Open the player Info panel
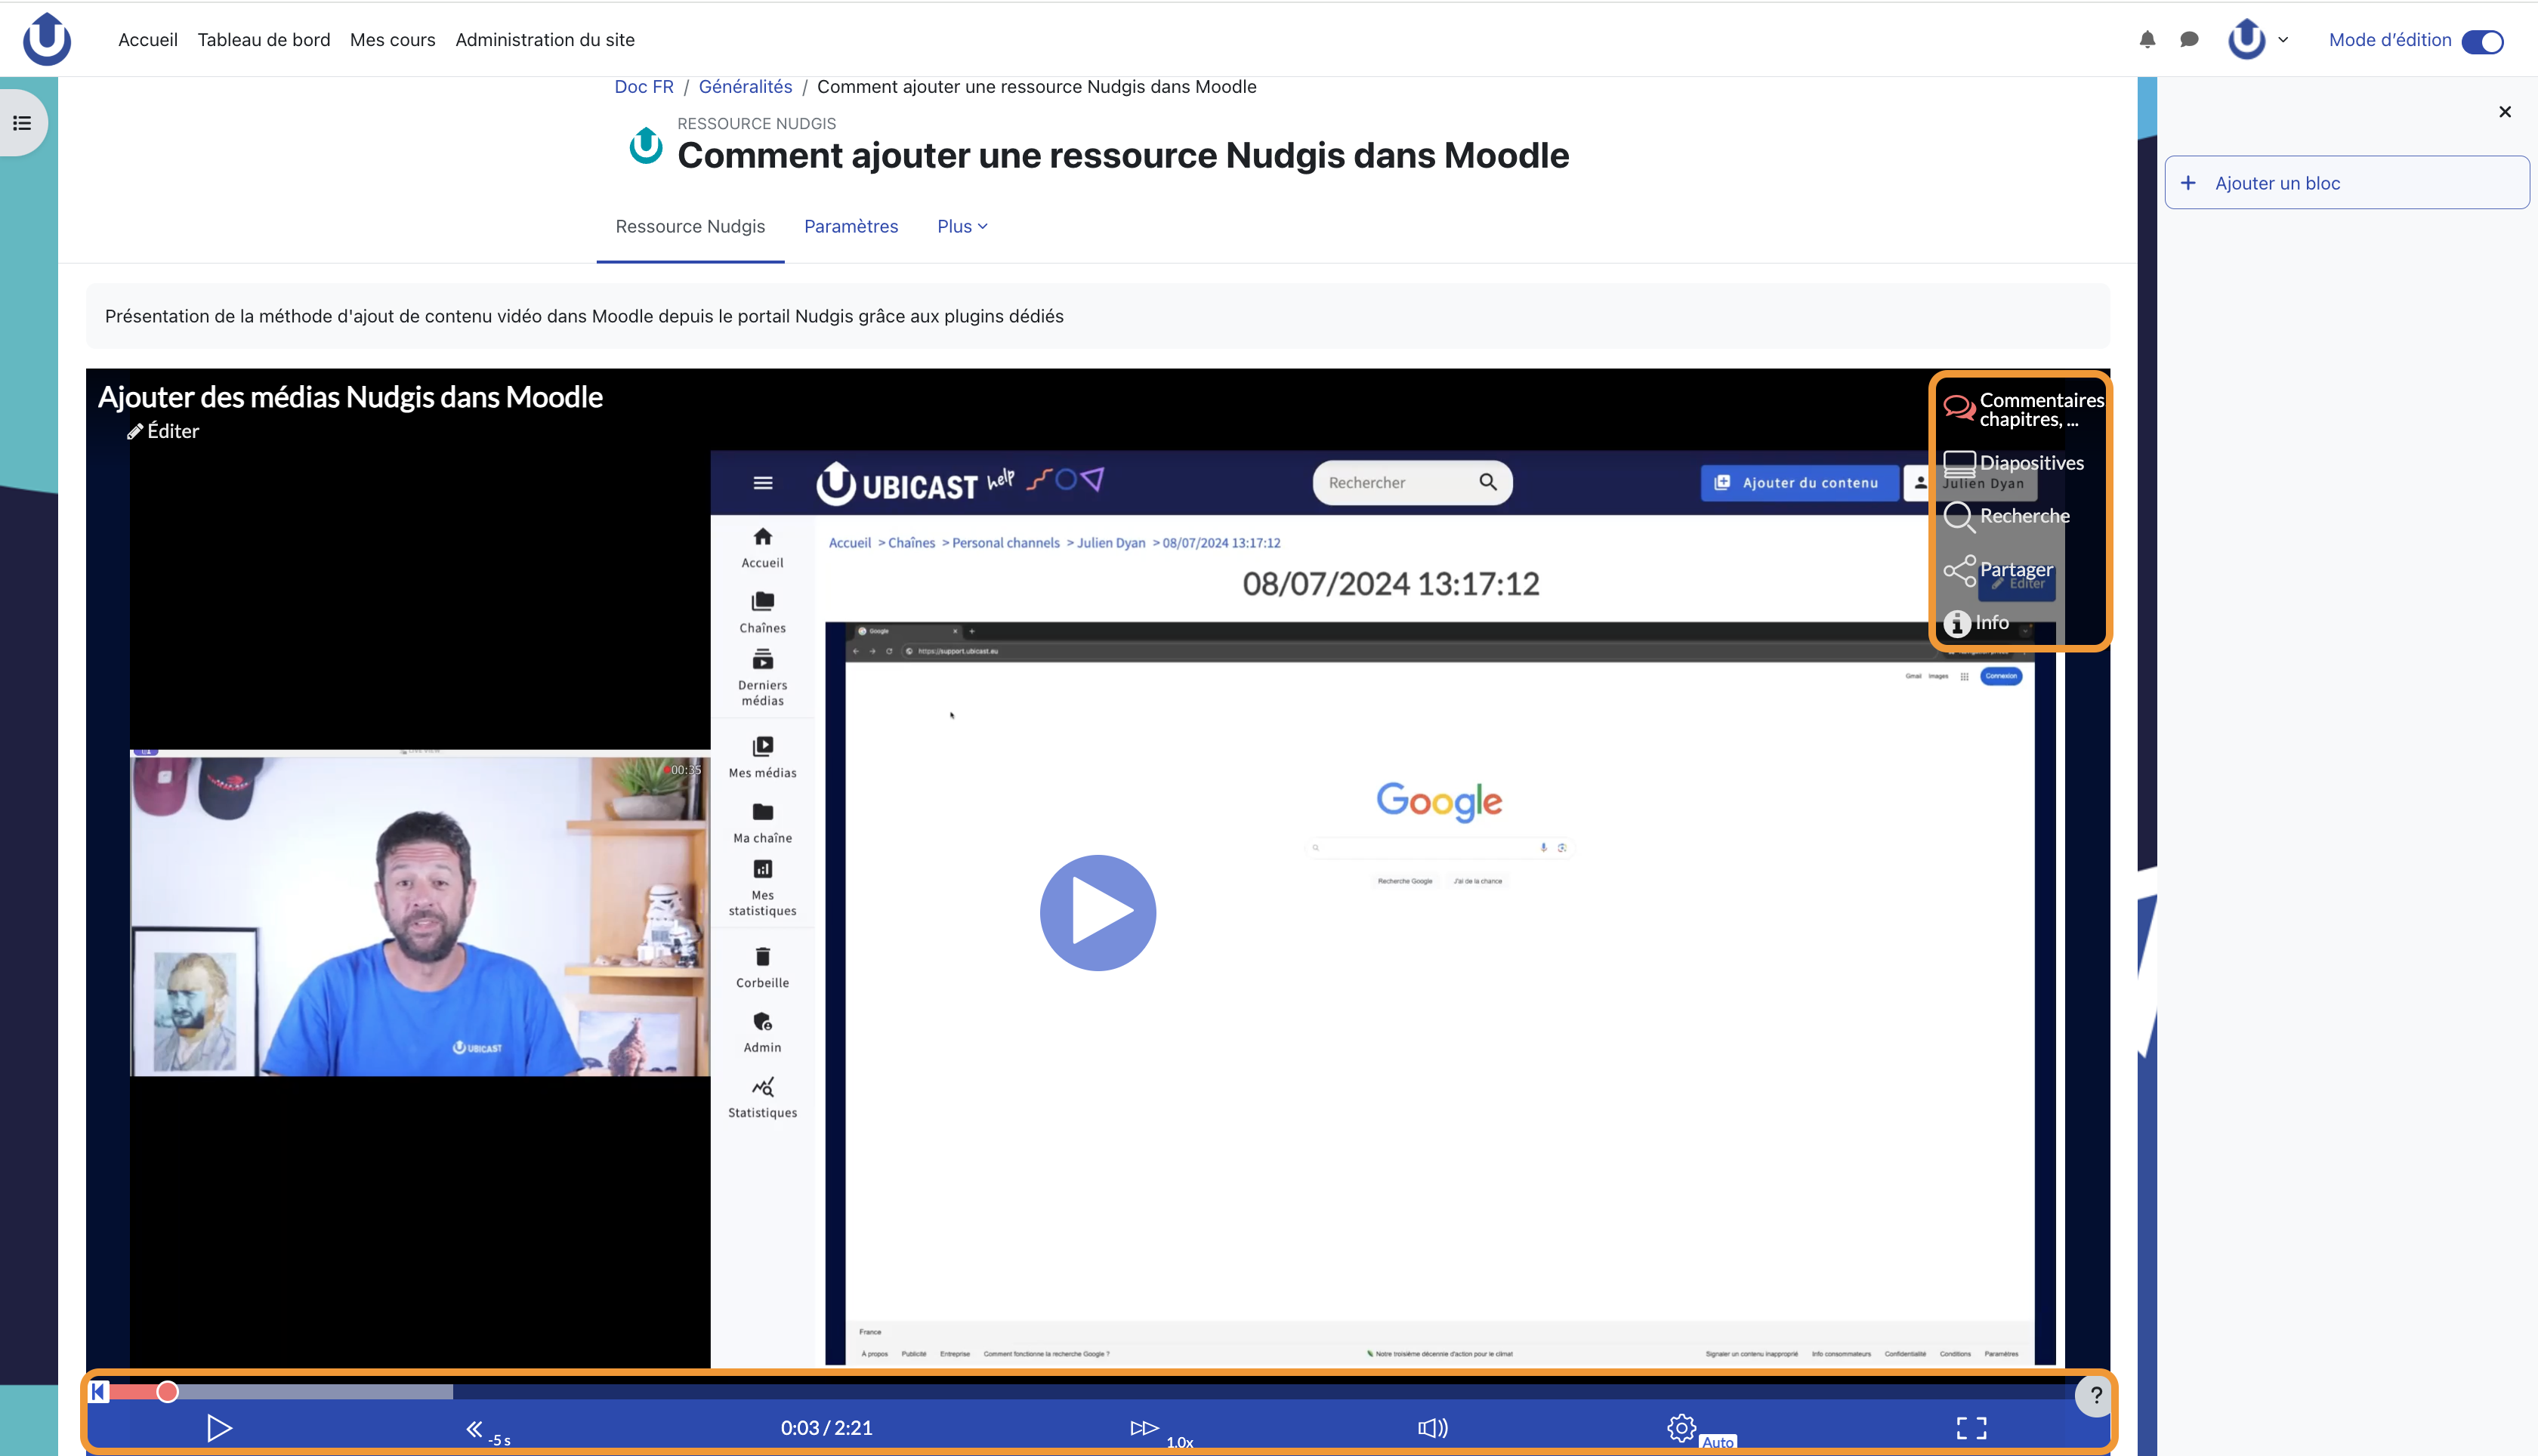 (1976, 623)
